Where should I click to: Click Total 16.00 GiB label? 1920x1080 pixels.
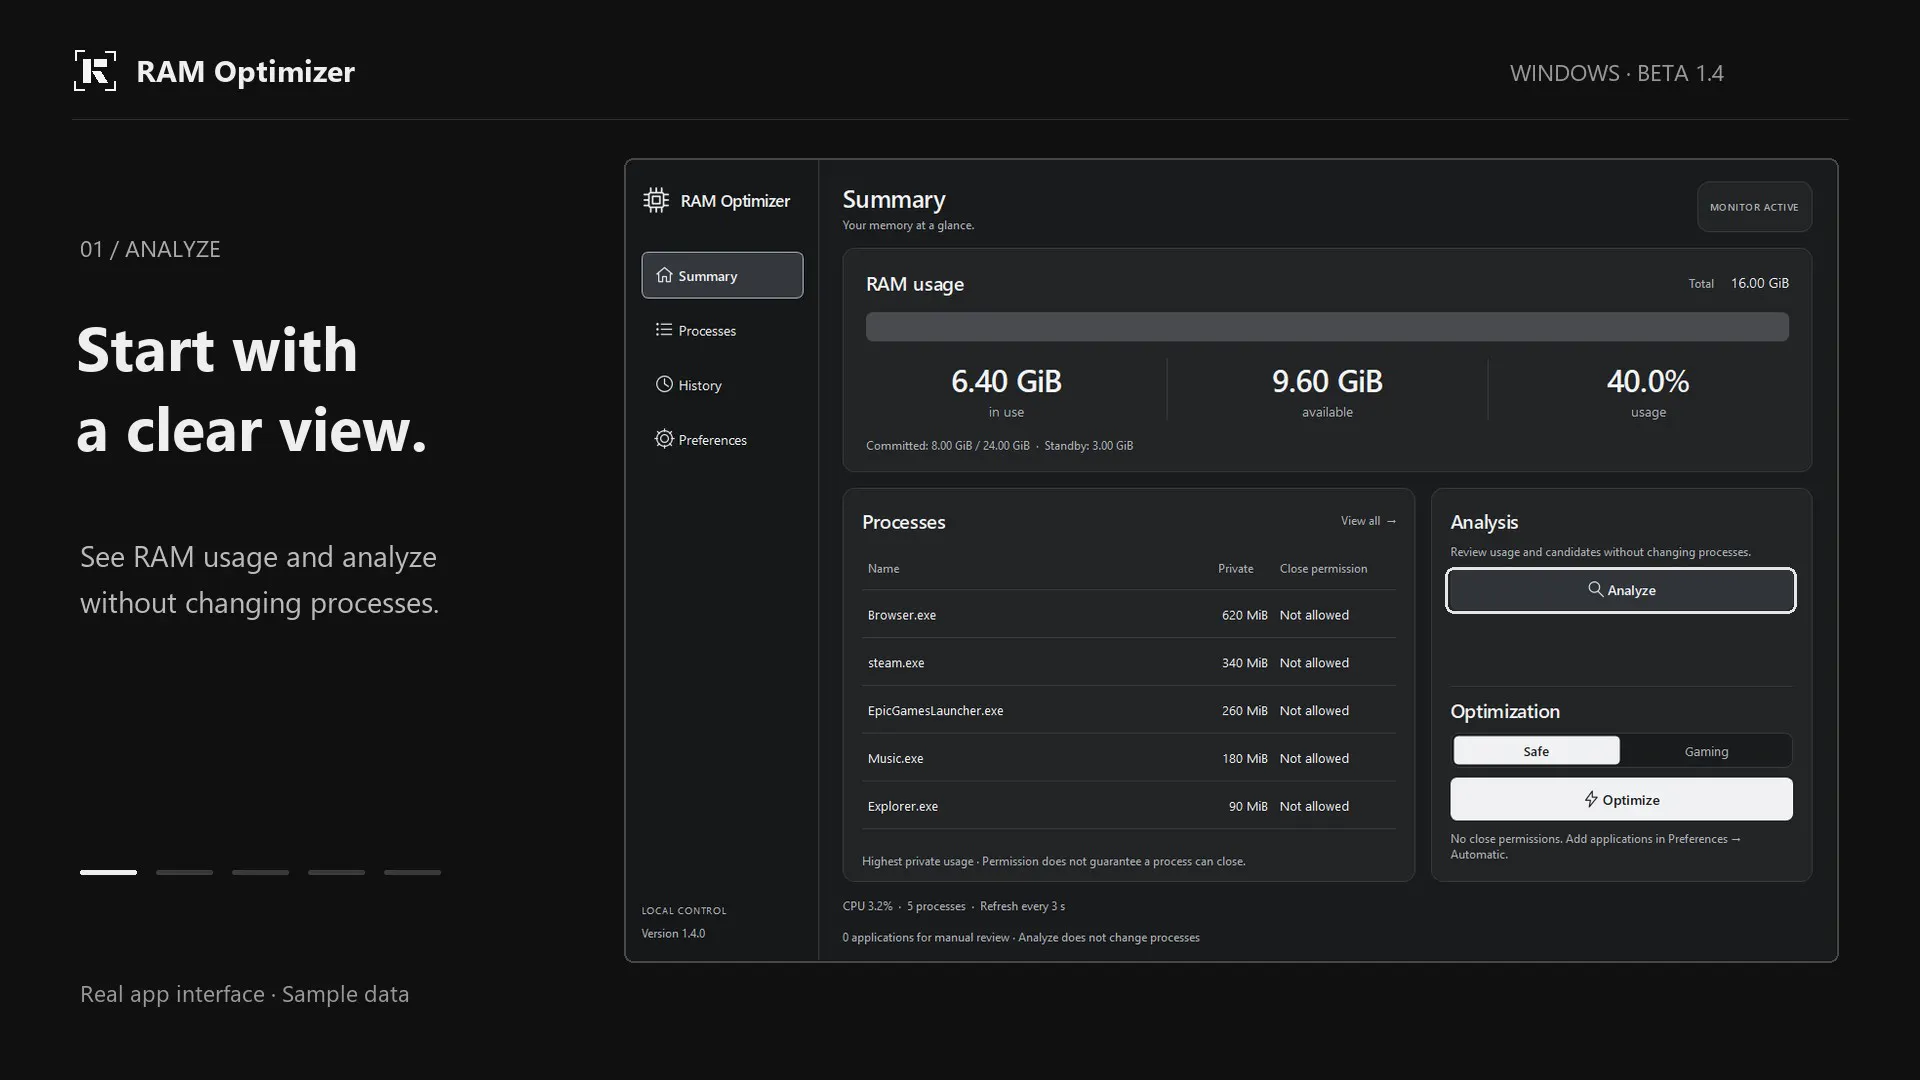pos(1738,283)
